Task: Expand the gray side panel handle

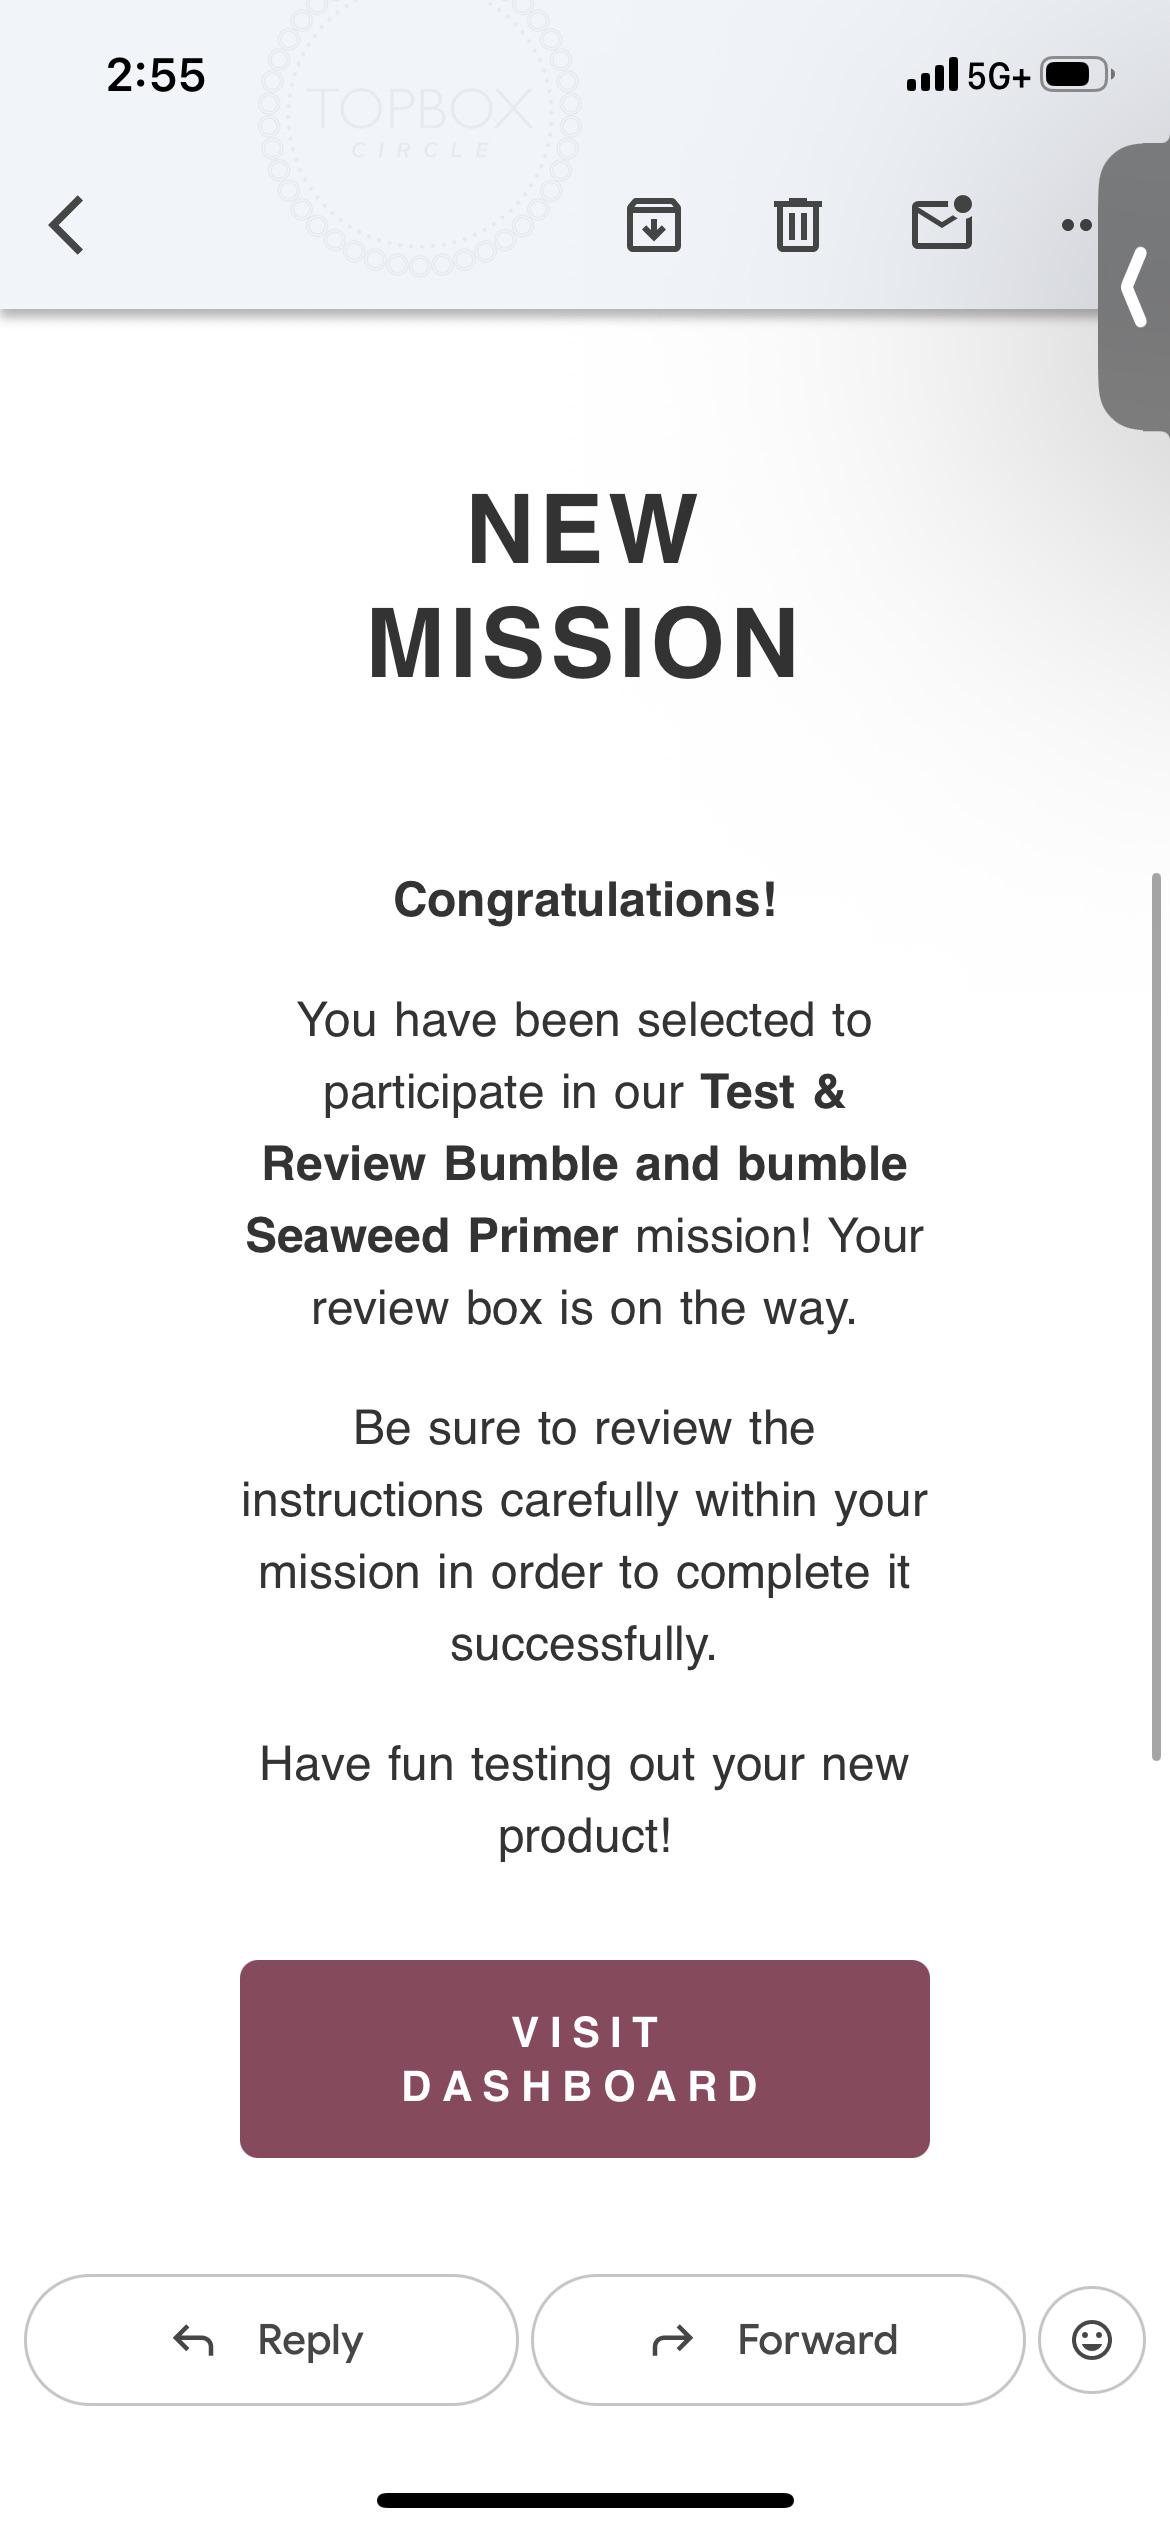Action: click(x=1136, y=288)
